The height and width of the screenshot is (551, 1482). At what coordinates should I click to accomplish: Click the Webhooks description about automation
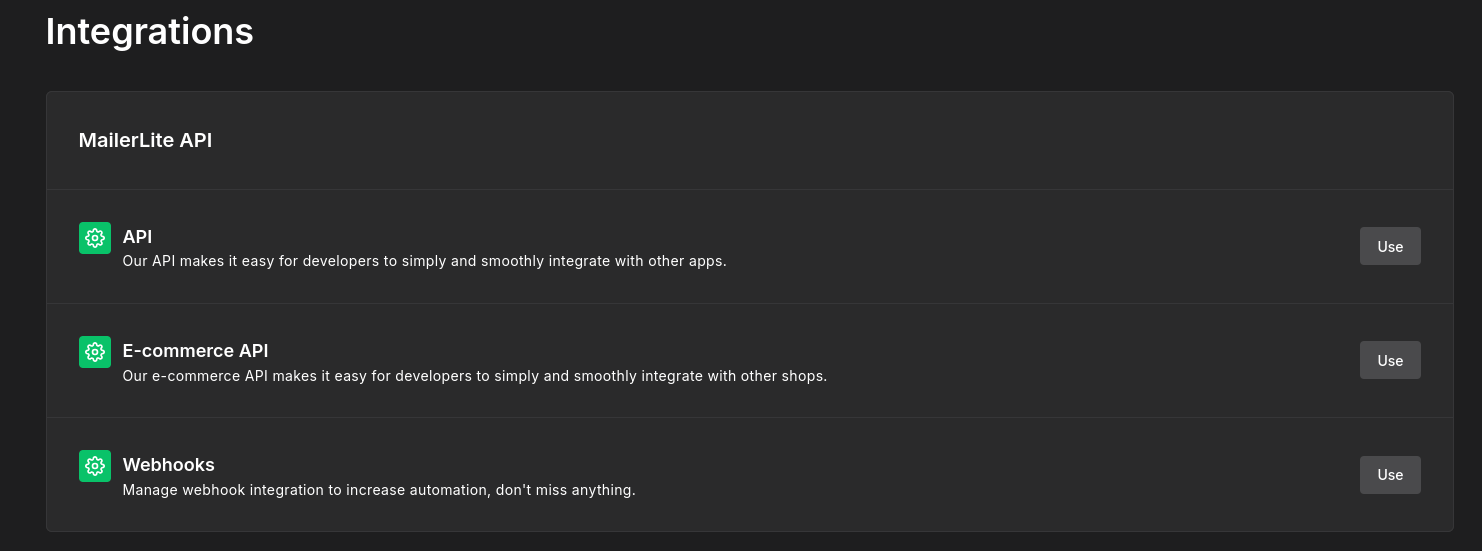tap(378, 491)
